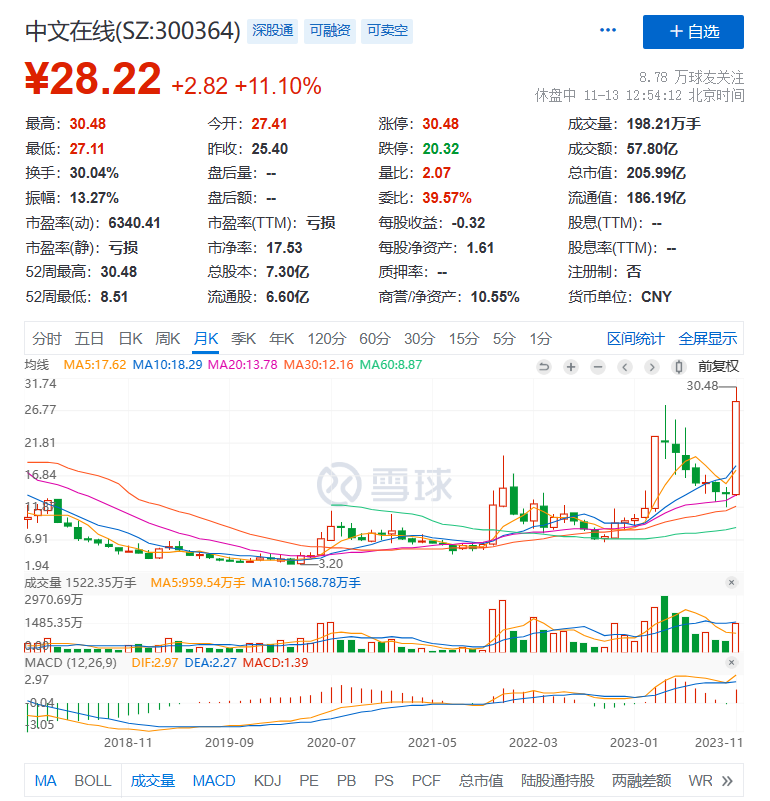Switch to the 五日 chart tab
The image size is (770, 801).
pyautogui.click(x=89, y=339)
